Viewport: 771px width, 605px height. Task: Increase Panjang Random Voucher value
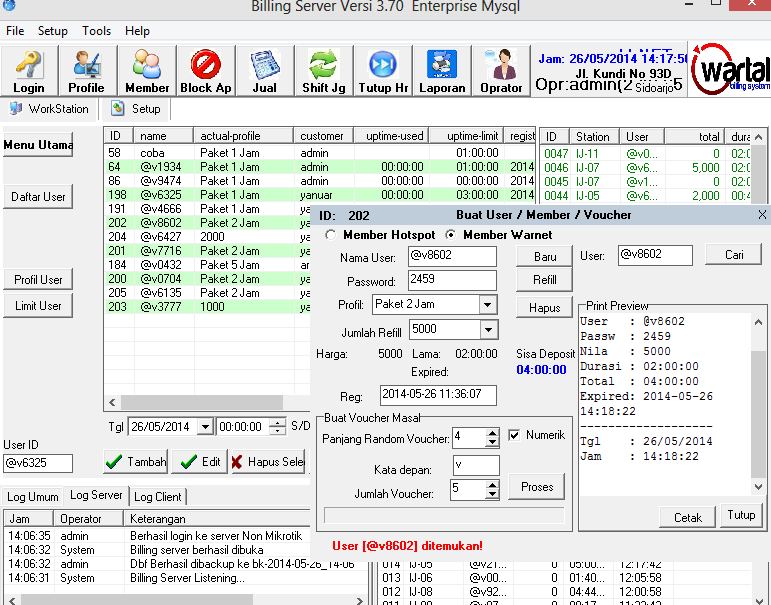point(492,433)
